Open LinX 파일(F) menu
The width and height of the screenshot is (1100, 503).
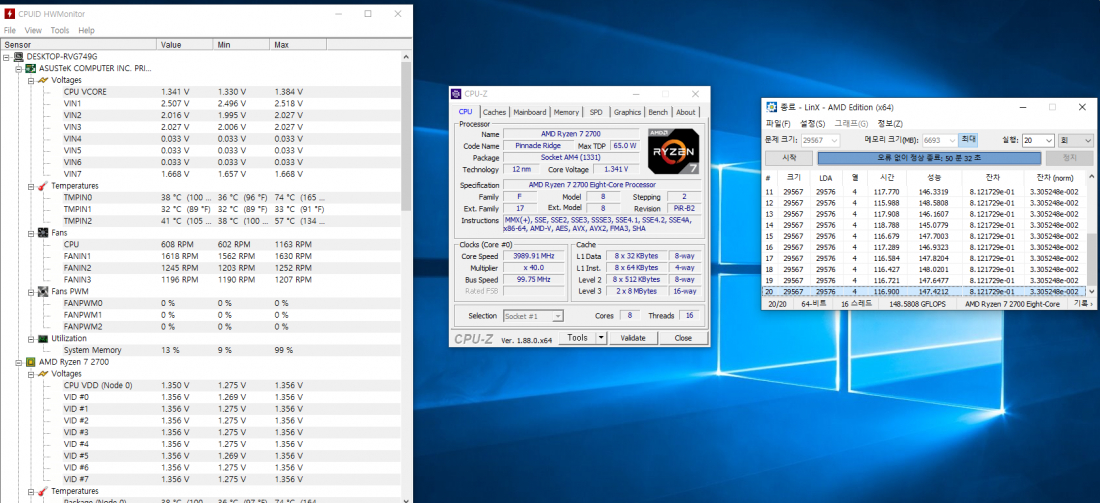pos(779,123)
